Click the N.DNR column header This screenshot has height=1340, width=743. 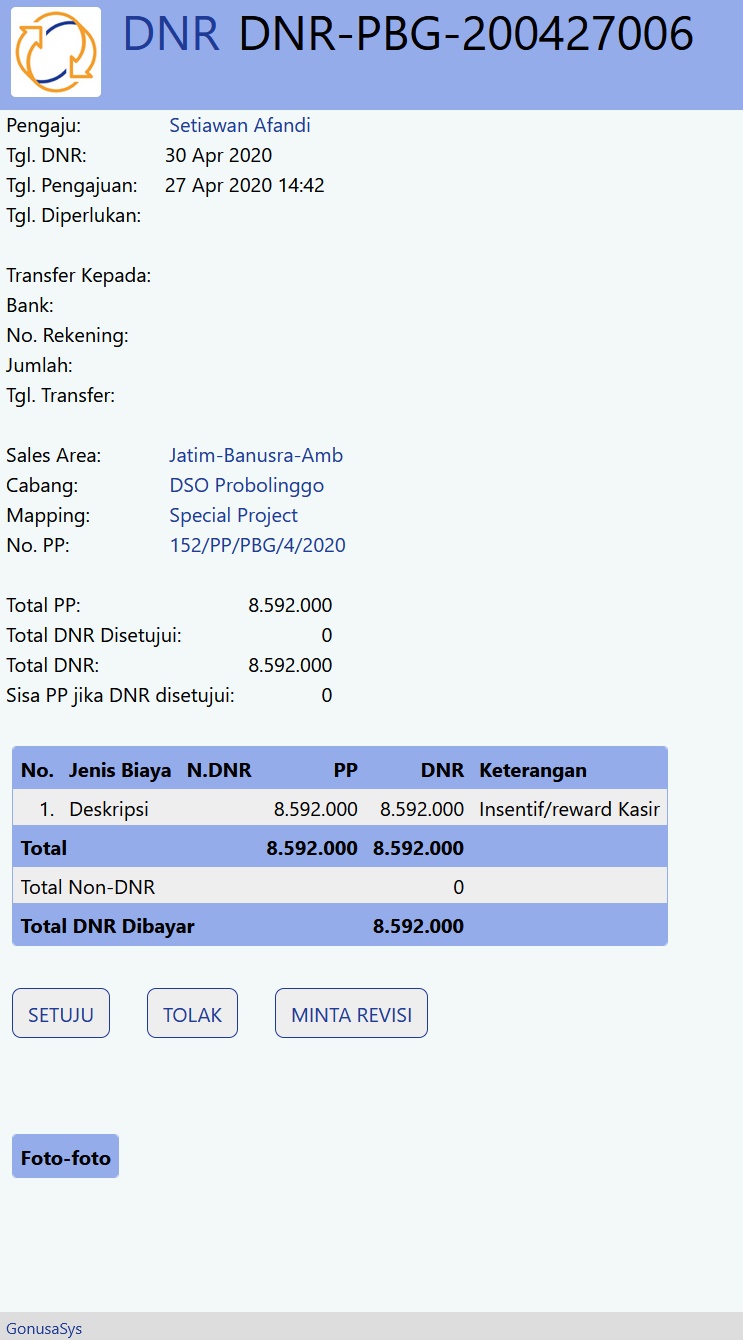pyautogui.click(x=219, y=770)
